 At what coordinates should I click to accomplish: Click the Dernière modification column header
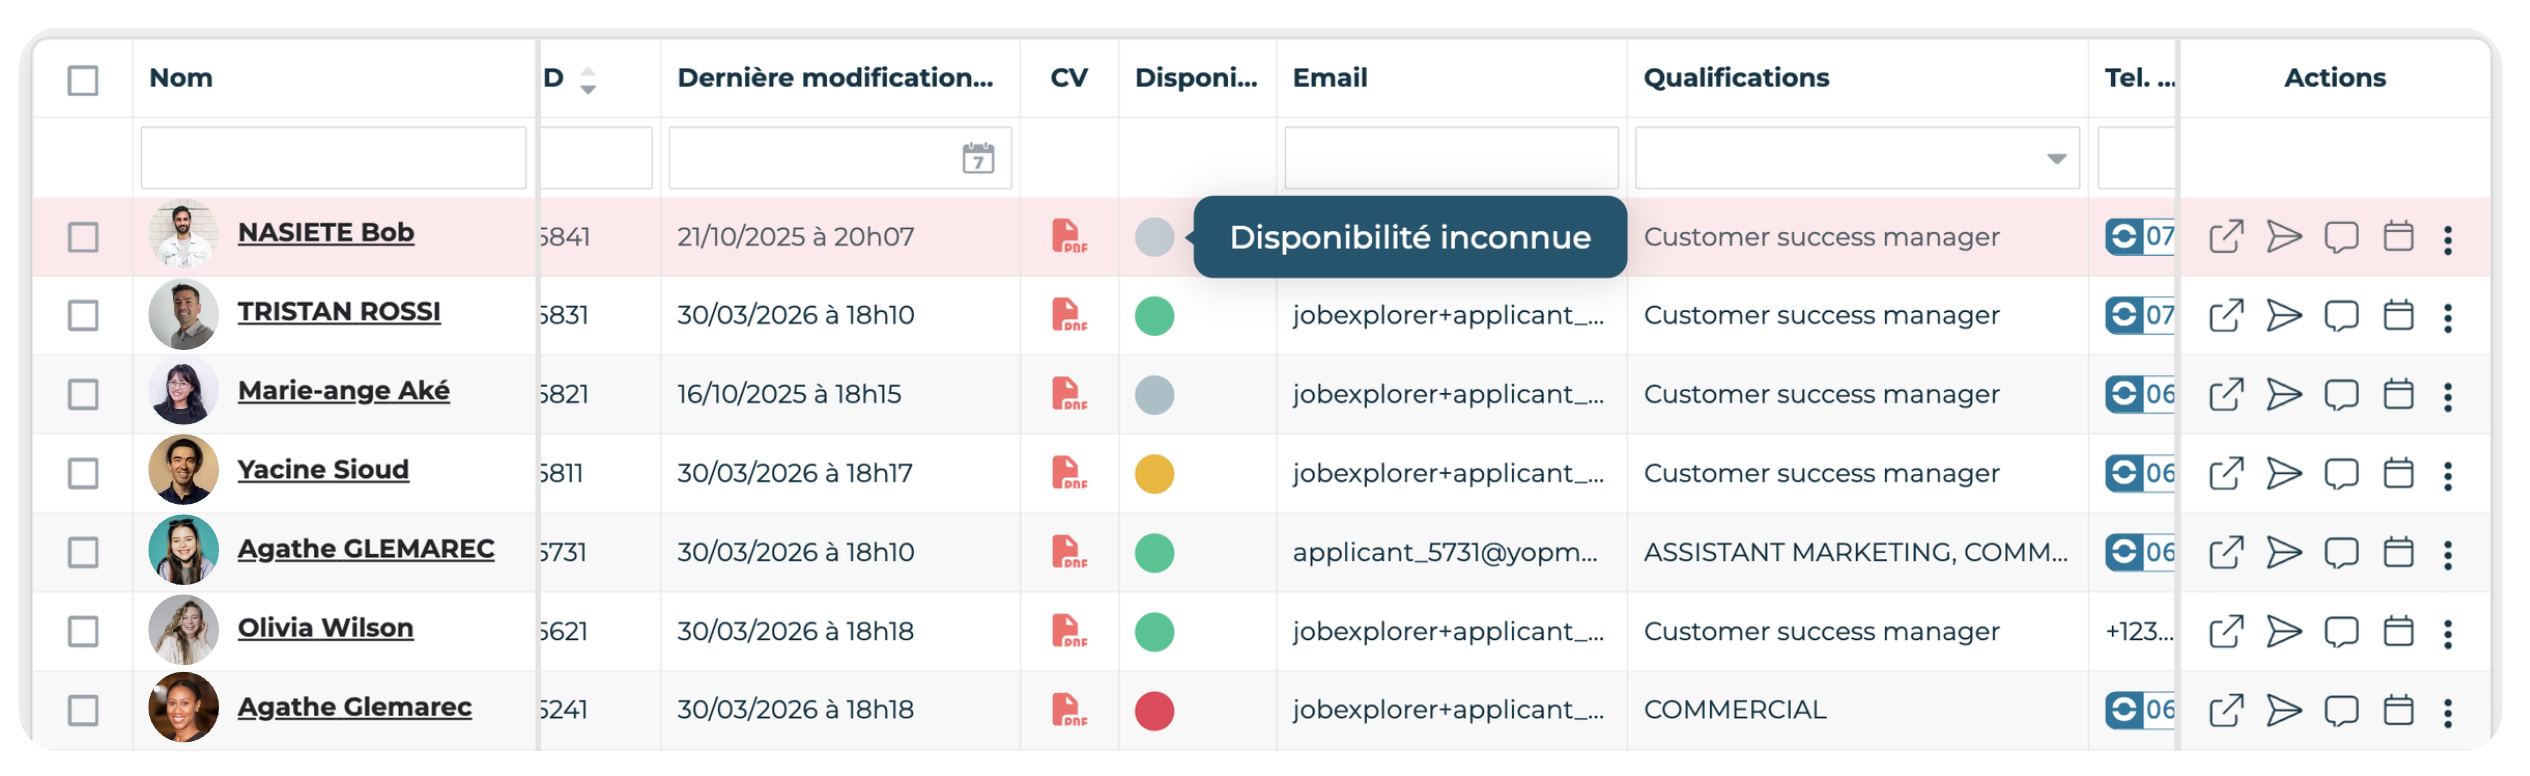click(835, 77)
